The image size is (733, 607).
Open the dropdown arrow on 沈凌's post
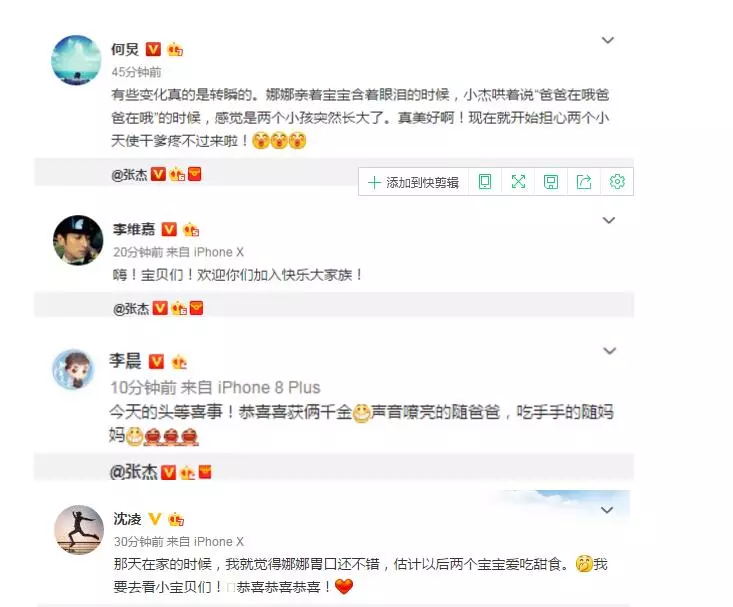click(607, 510)
